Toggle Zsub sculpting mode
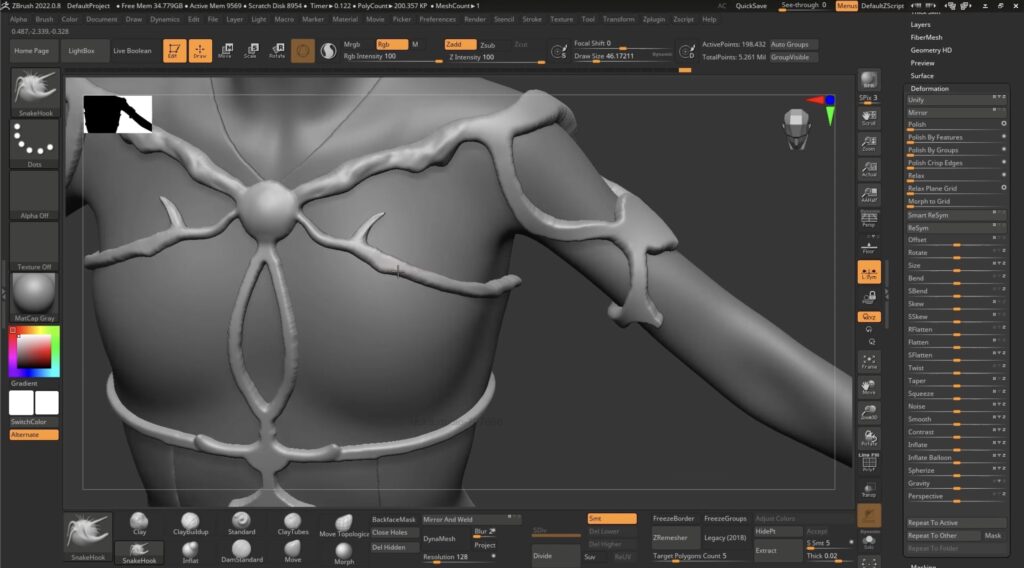1024x568 pixels. point(487,45)
